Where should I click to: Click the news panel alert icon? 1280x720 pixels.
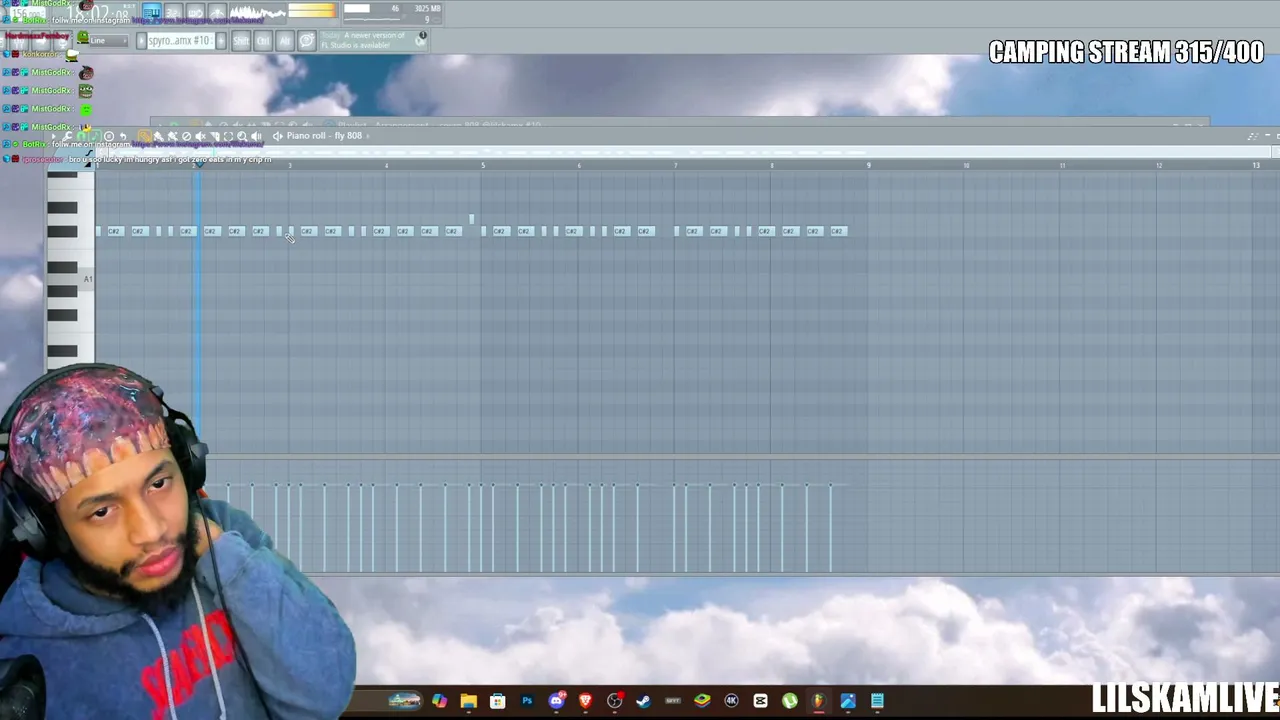click(422, 38)
